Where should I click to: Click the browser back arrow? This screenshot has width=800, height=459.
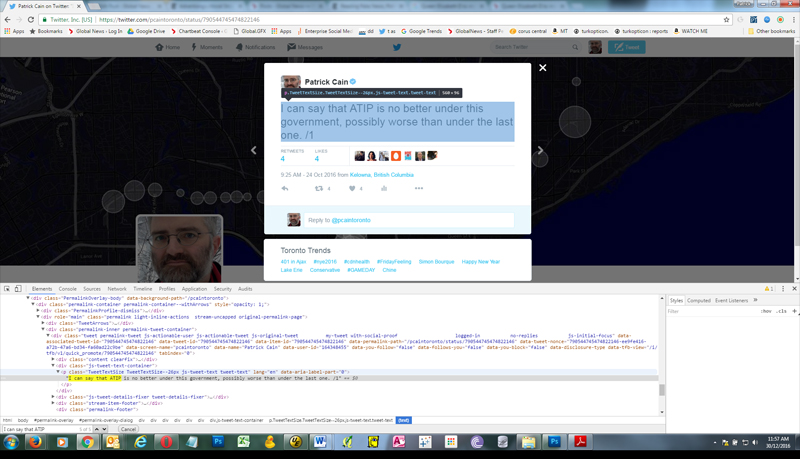7,19
